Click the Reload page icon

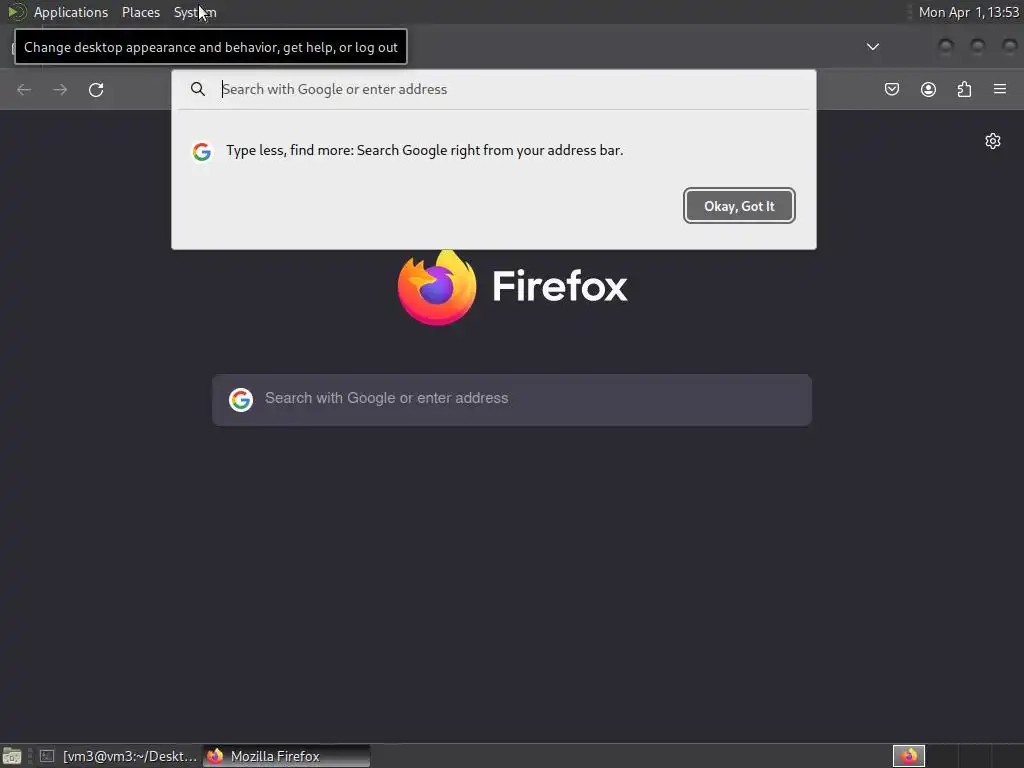pyautogui.click(x=96, y=89)
